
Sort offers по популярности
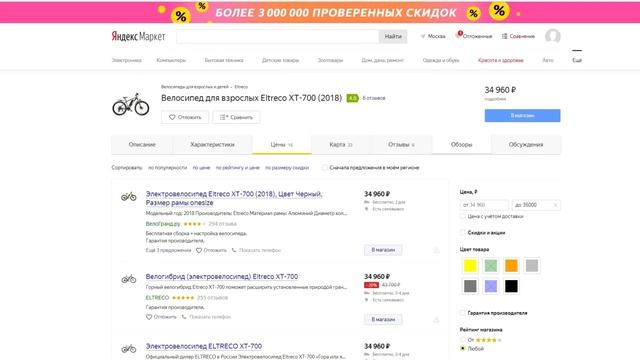coord(167,167)
